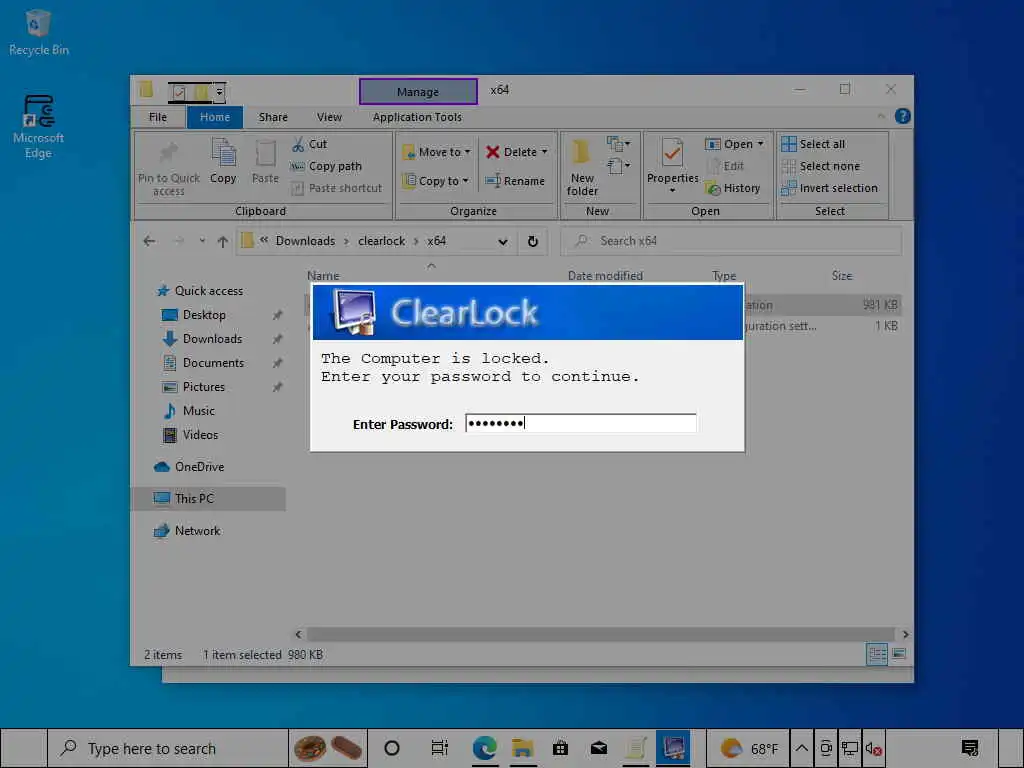The image size is (1024, 768).
Task: Expand the address bar history dropdown
Action: [x=503, y=241]
